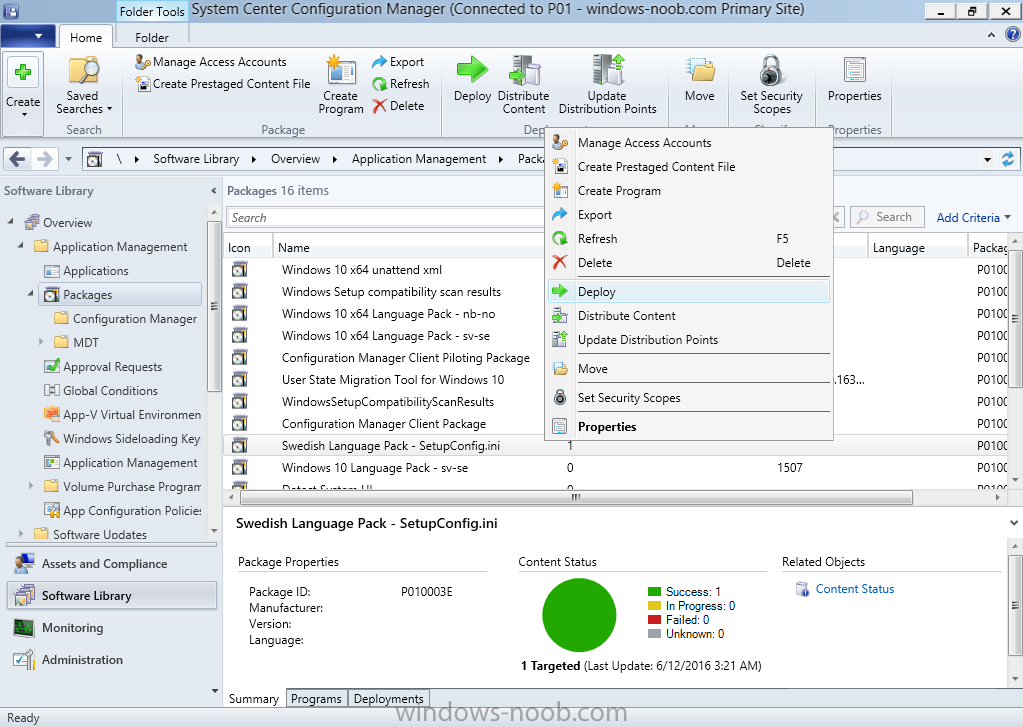Choose Distribute Content in context menu

tap(689, 316)
